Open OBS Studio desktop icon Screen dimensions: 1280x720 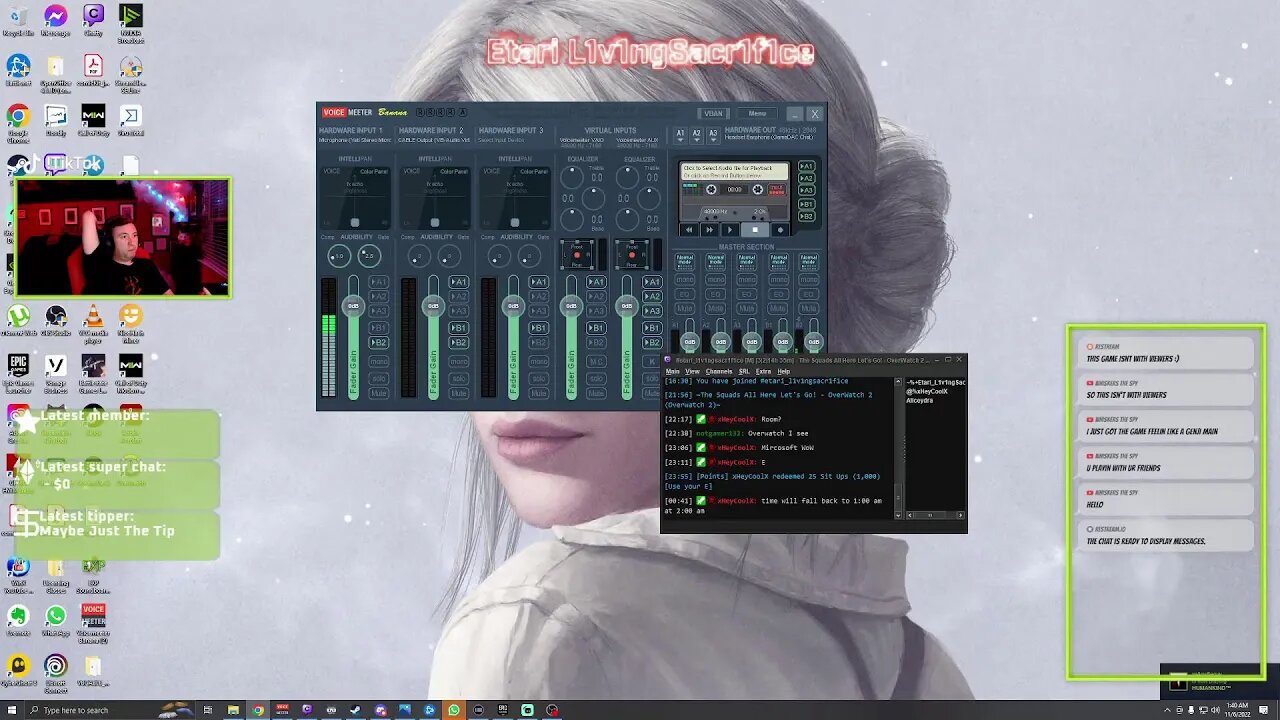click(x=56, y=321)
